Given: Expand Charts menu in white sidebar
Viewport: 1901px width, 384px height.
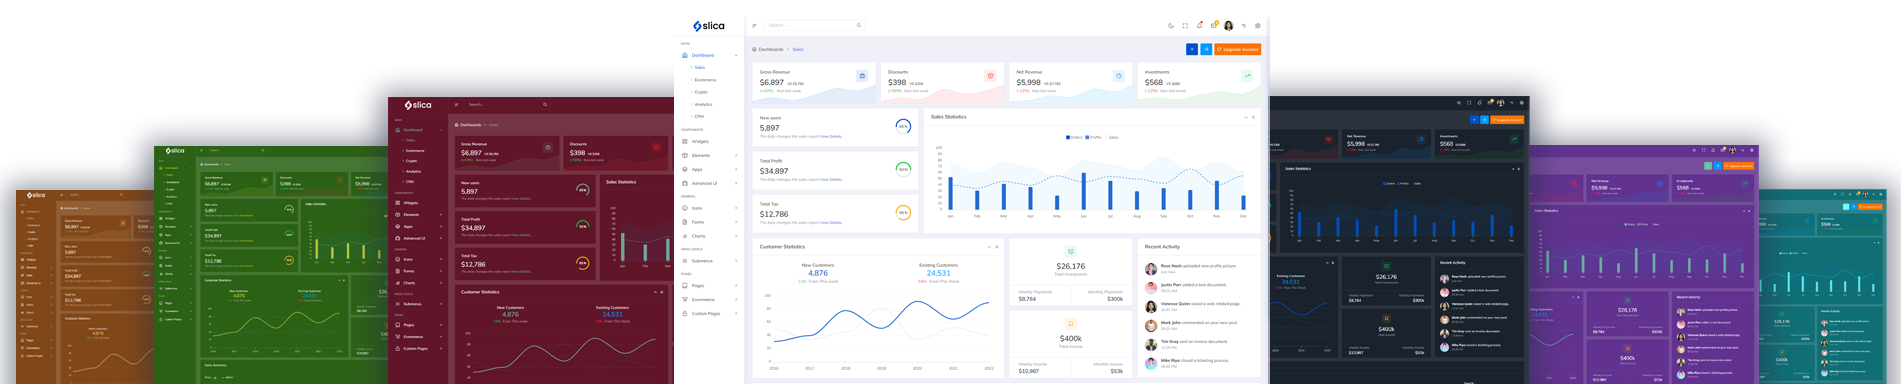Looking at the screenshot, I should click(x=710, y=236).
